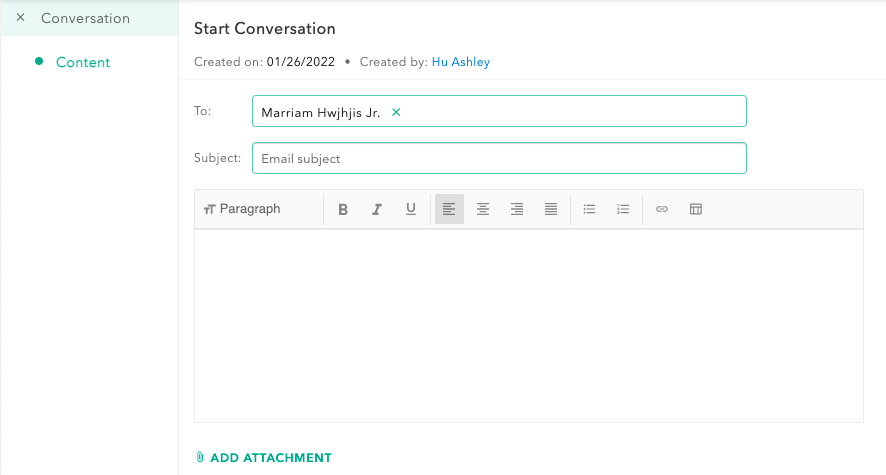Close the Conversation panel
This screenshot has width=886, height=475.
[x=21, y=18]
